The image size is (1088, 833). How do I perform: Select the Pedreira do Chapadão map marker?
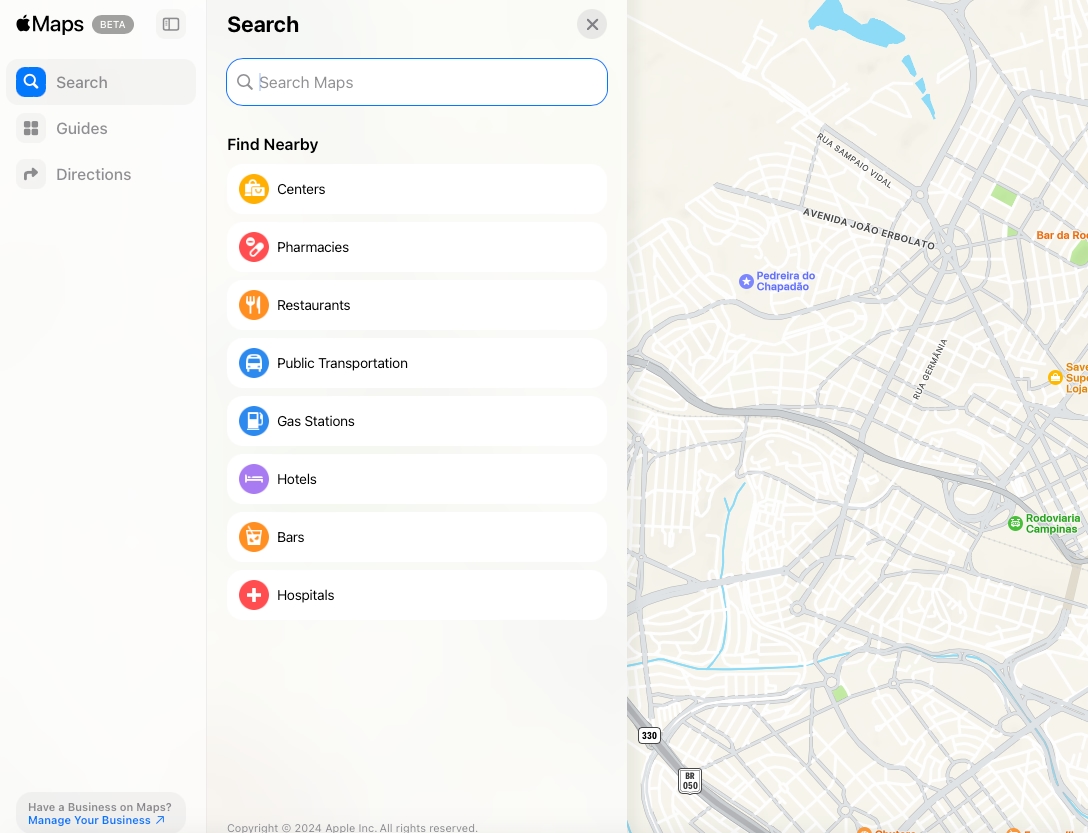click(747, 281)
